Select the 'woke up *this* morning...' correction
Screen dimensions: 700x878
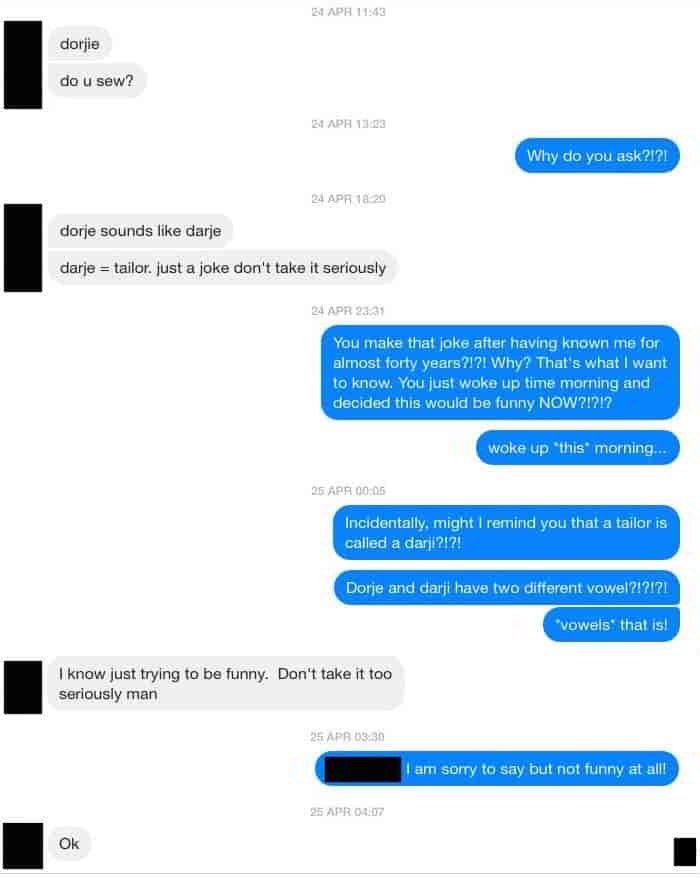pyautogui.click(x=577, y=448)
